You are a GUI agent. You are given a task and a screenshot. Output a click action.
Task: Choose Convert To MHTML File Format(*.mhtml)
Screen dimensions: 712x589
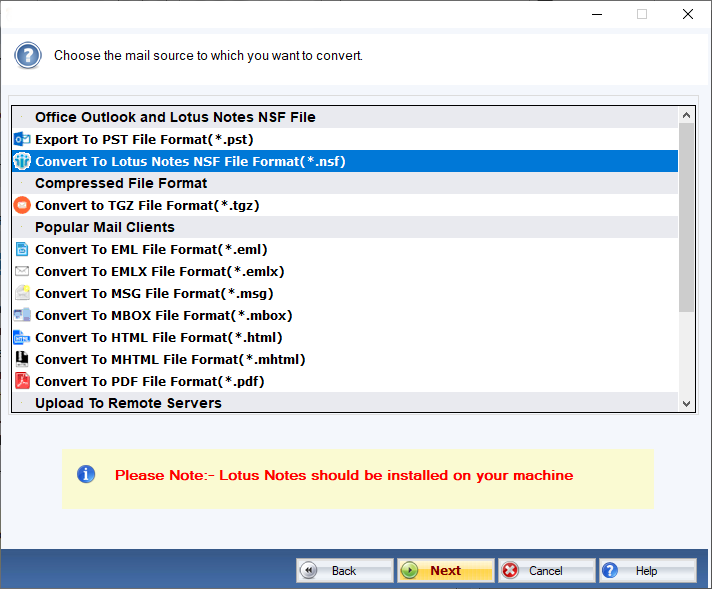[345, 359]
